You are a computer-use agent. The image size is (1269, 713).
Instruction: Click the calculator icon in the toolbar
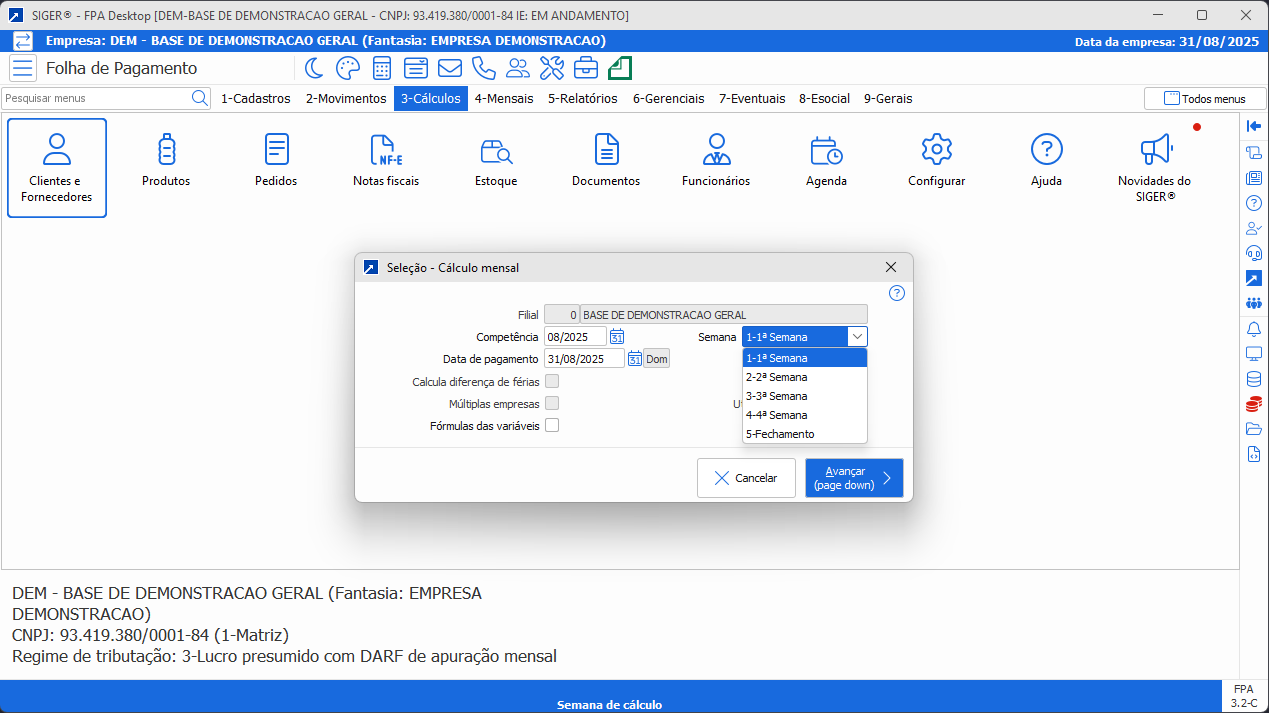[381, 68]
